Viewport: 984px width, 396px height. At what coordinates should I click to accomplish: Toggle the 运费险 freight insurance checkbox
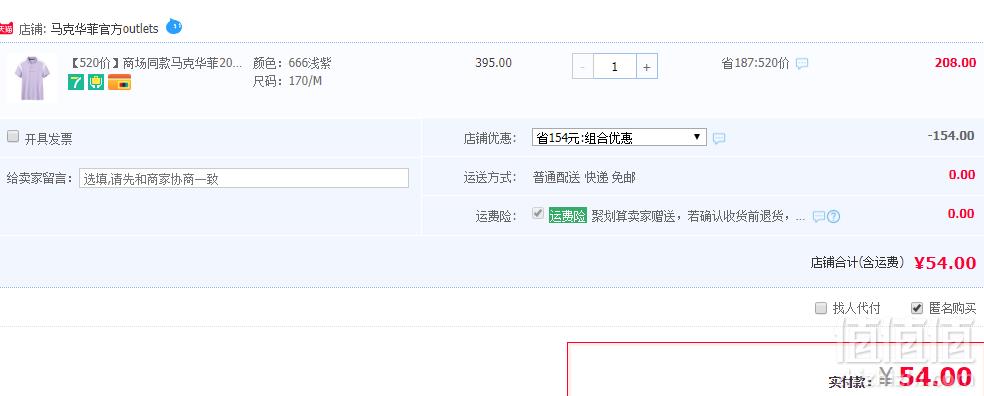538,213
